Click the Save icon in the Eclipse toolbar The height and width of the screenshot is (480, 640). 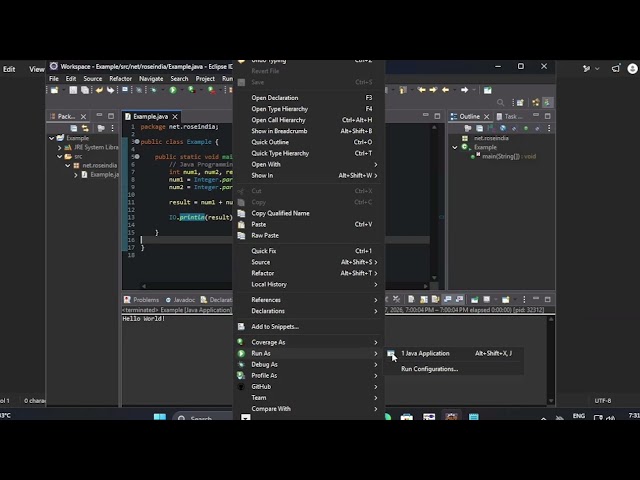coord(73,90)
